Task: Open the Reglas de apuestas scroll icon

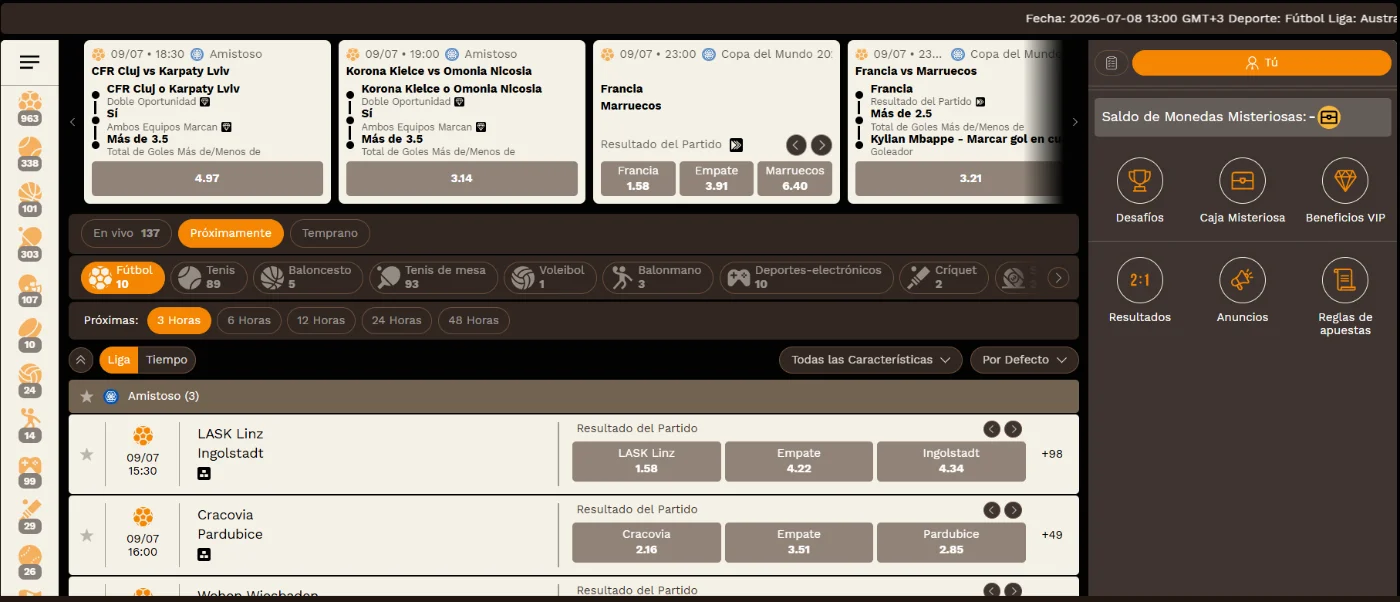Action: 1345,281
